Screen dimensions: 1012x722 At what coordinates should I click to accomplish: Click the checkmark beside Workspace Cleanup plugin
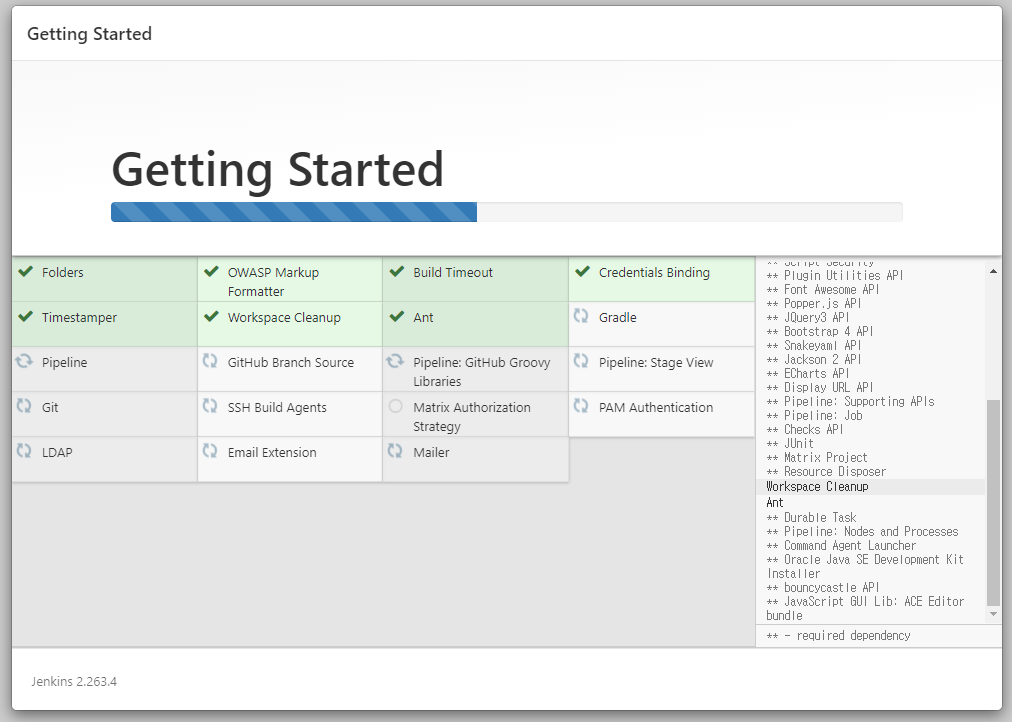211,317
